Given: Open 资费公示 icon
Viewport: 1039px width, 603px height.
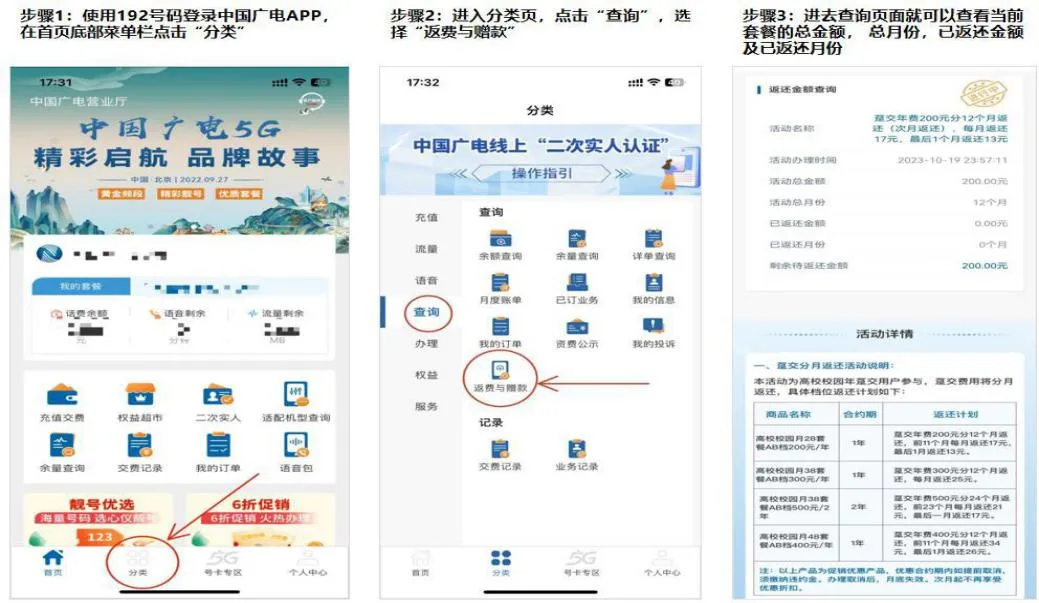Looking at the screenshot, I should point(577,327).
